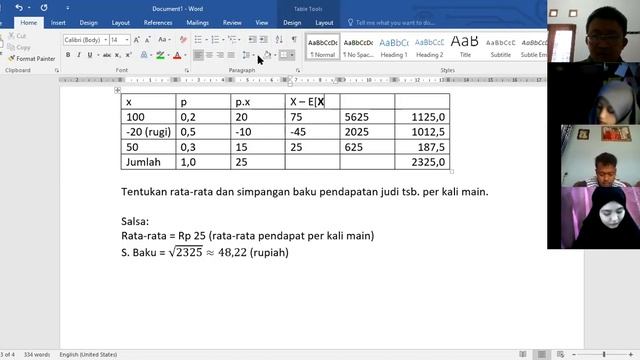Apply the Subtitle style
Viewport: 640px width, 360px height.
(500, 47)
